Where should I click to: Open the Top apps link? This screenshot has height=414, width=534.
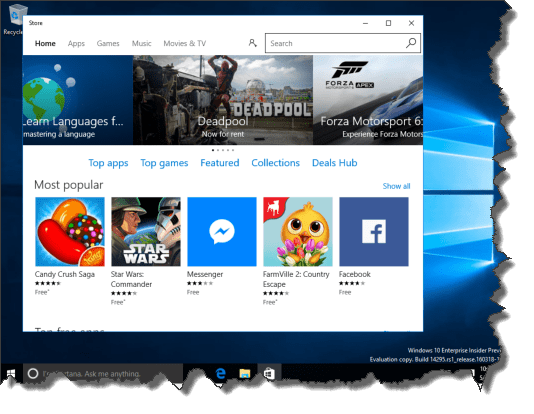(x=108, y=163)
